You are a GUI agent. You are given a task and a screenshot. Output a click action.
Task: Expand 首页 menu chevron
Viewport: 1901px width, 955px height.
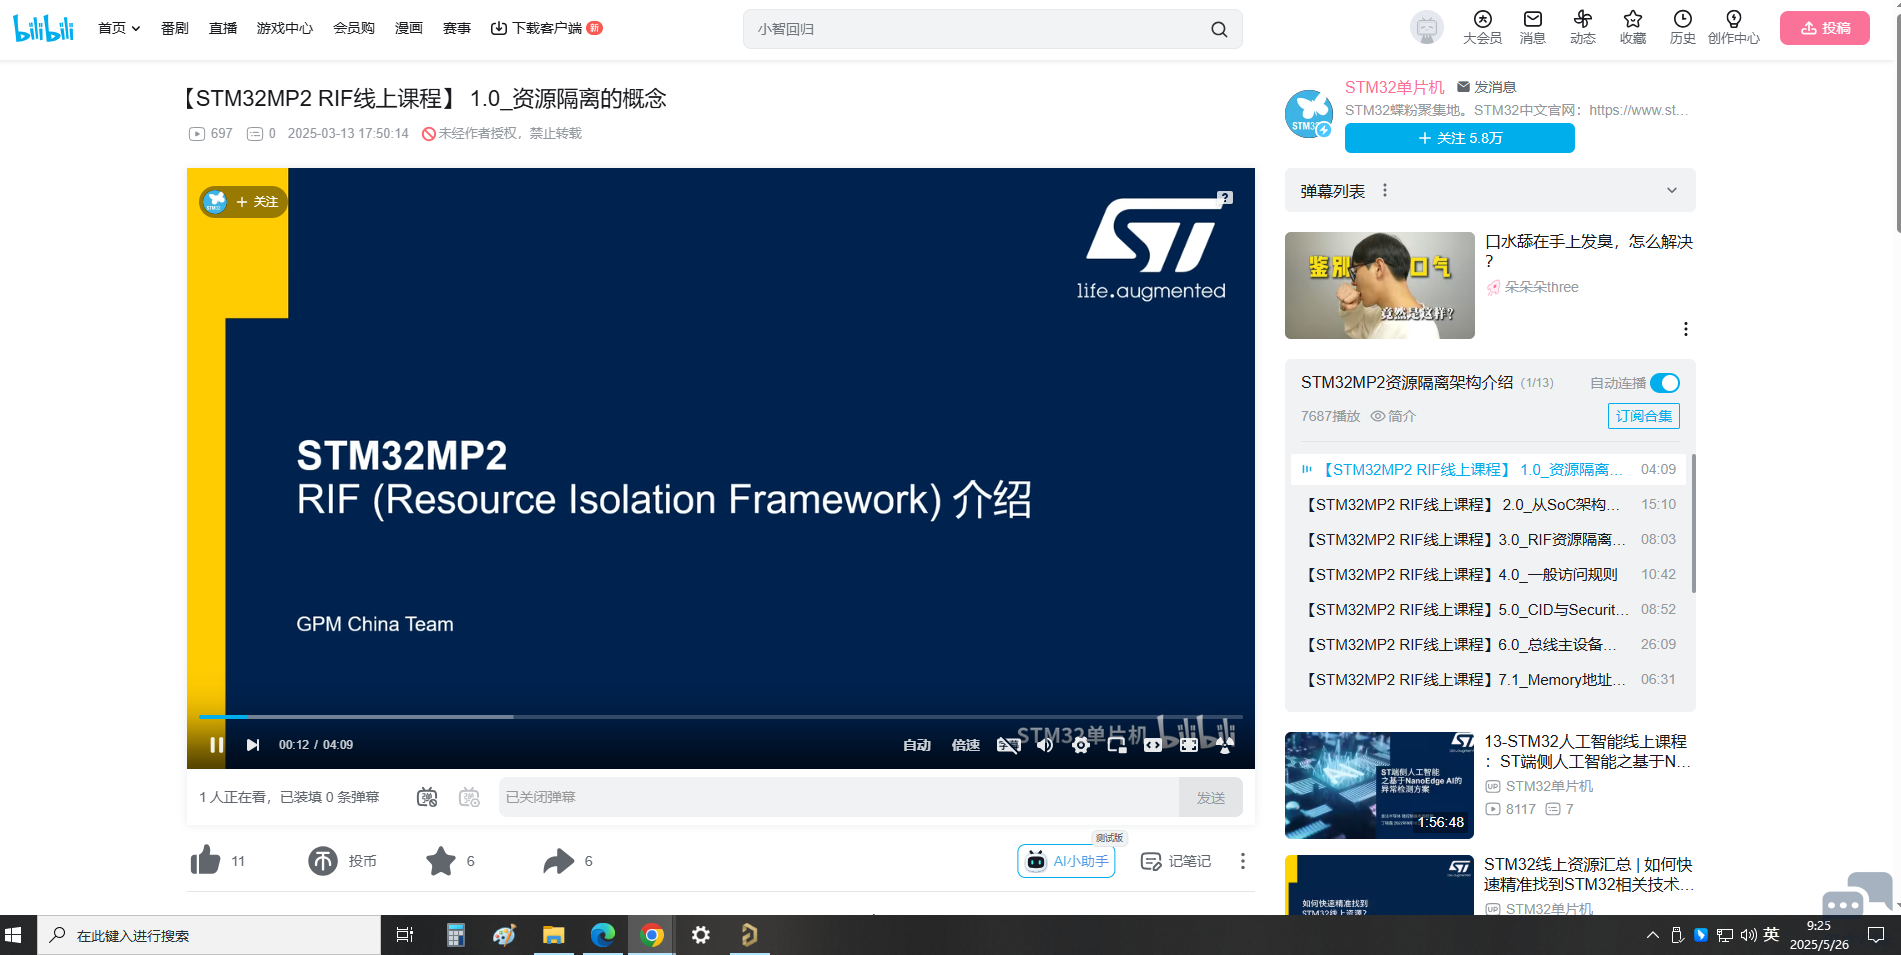click(x=135, y=29)
